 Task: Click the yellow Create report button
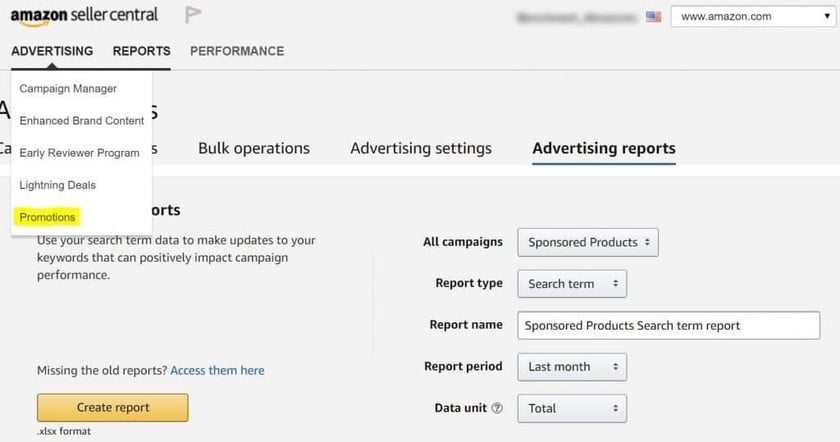pyautogui.click(x=112, y=408)
